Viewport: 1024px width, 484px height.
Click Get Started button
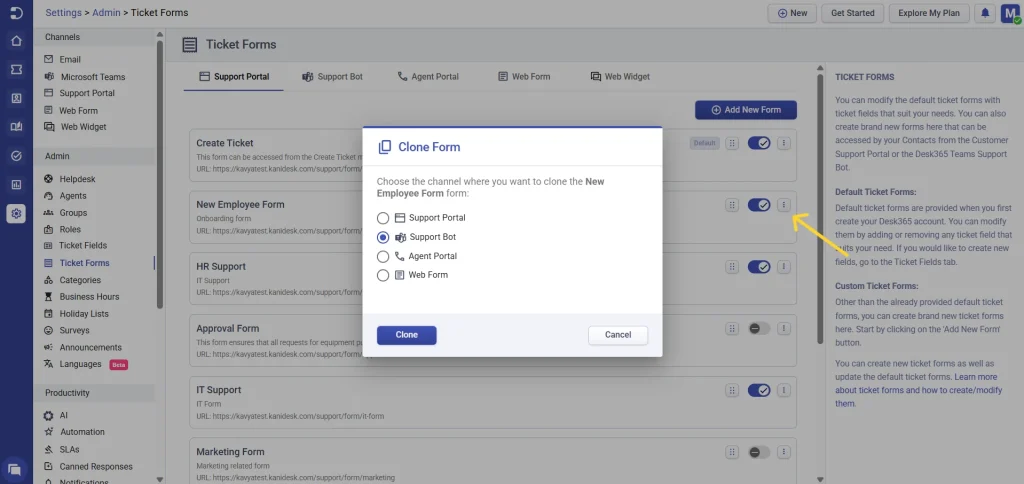pyautogui.click(x=852, y=13)
